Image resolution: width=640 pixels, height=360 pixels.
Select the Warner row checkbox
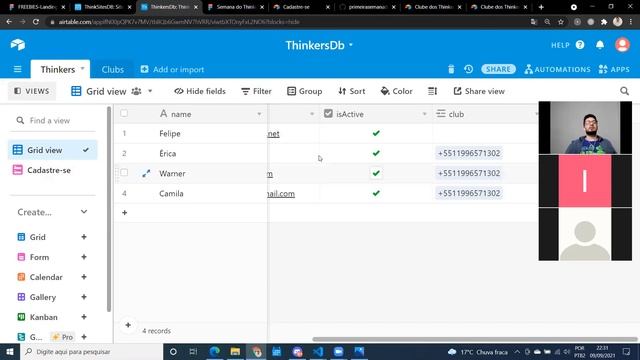click(124, 173)
